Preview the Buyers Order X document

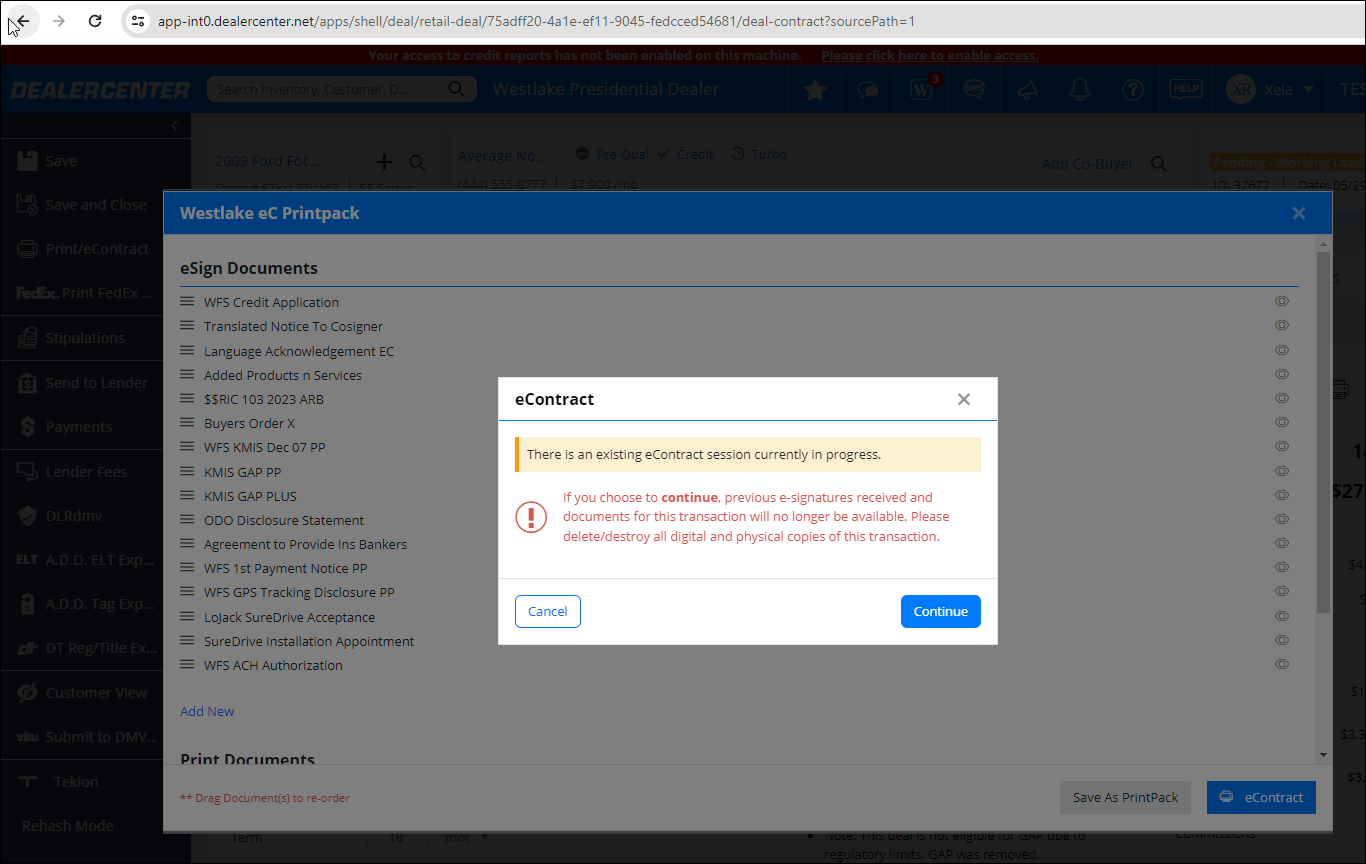click(1282, 422)
